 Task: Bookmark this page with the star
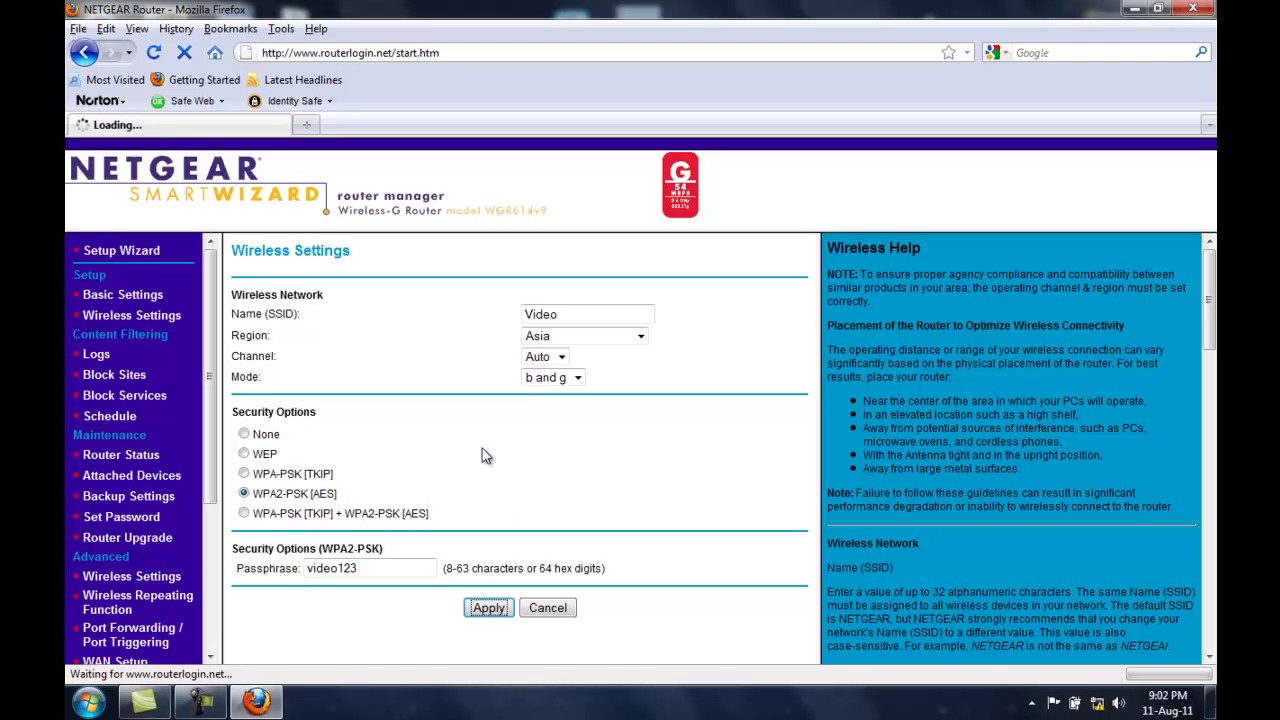point(948,53)
